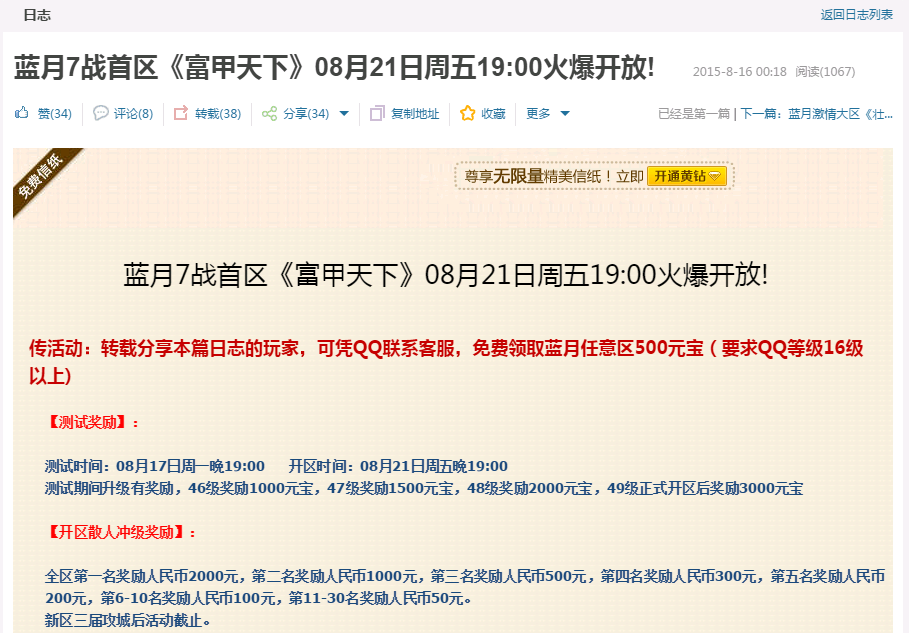
Task: Open next post link 蓝月激情大区
Action: click(x=840, y=114)
